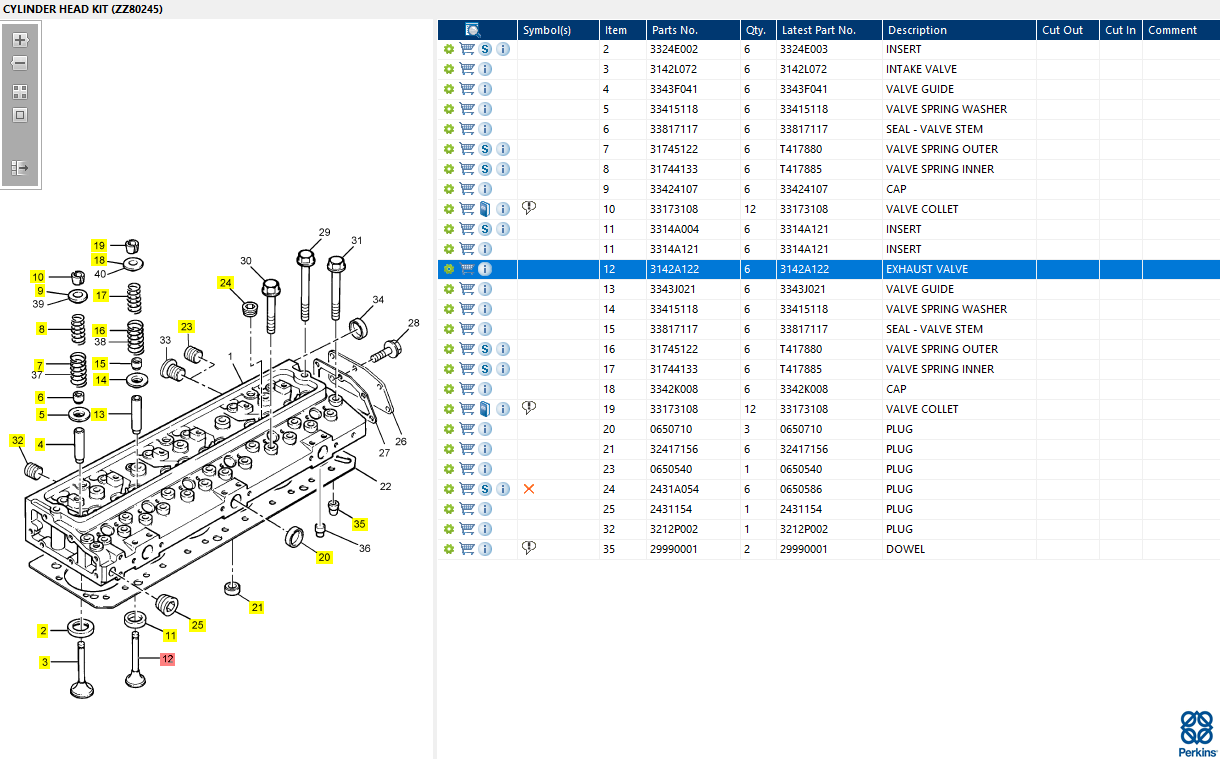Screen dimensions: 1220x759
Task: Click green gear icon on EXHAUST VALVE row
Action: pyautogui.click(x=449, y=269)
